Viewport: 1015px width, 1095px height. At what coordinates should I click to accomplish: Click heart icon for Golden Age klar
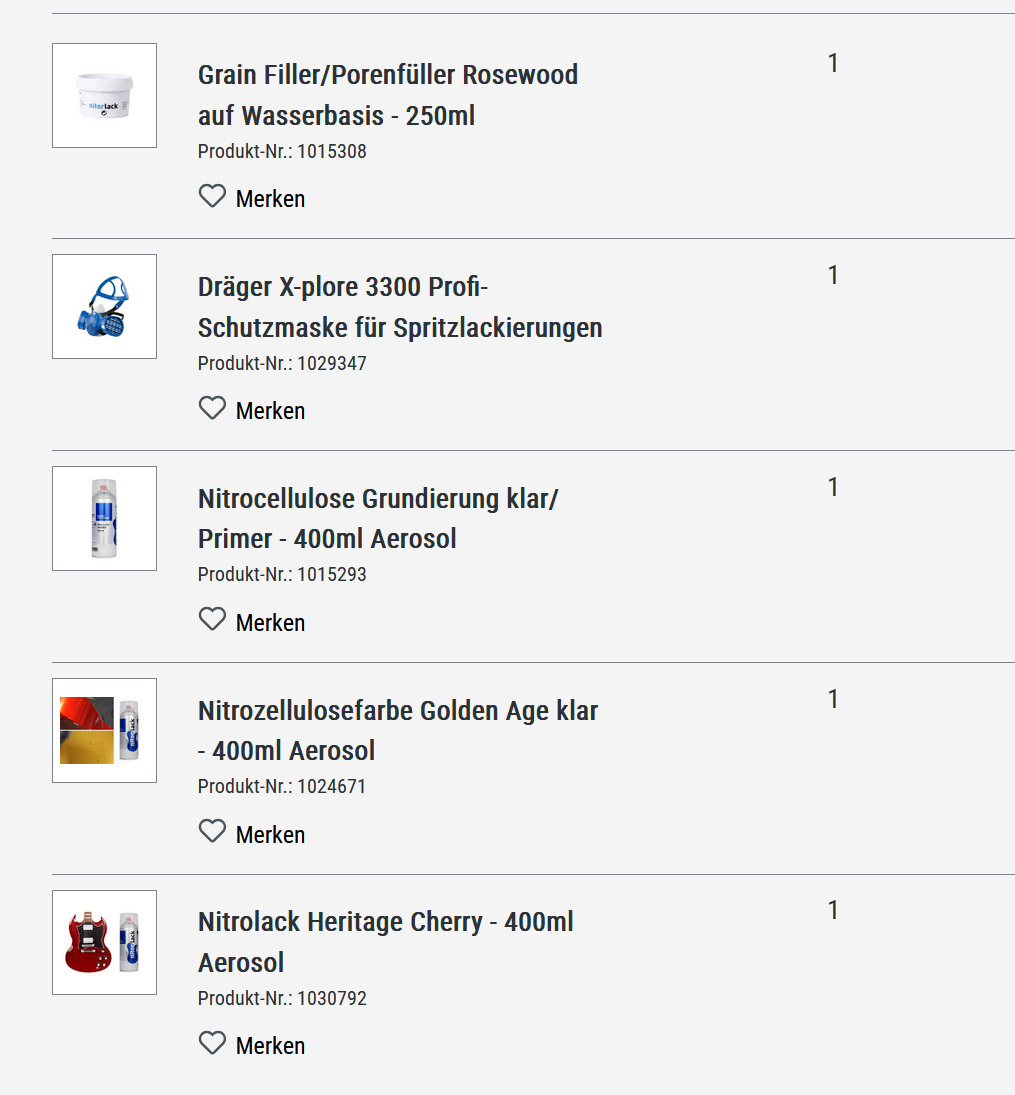212,832
